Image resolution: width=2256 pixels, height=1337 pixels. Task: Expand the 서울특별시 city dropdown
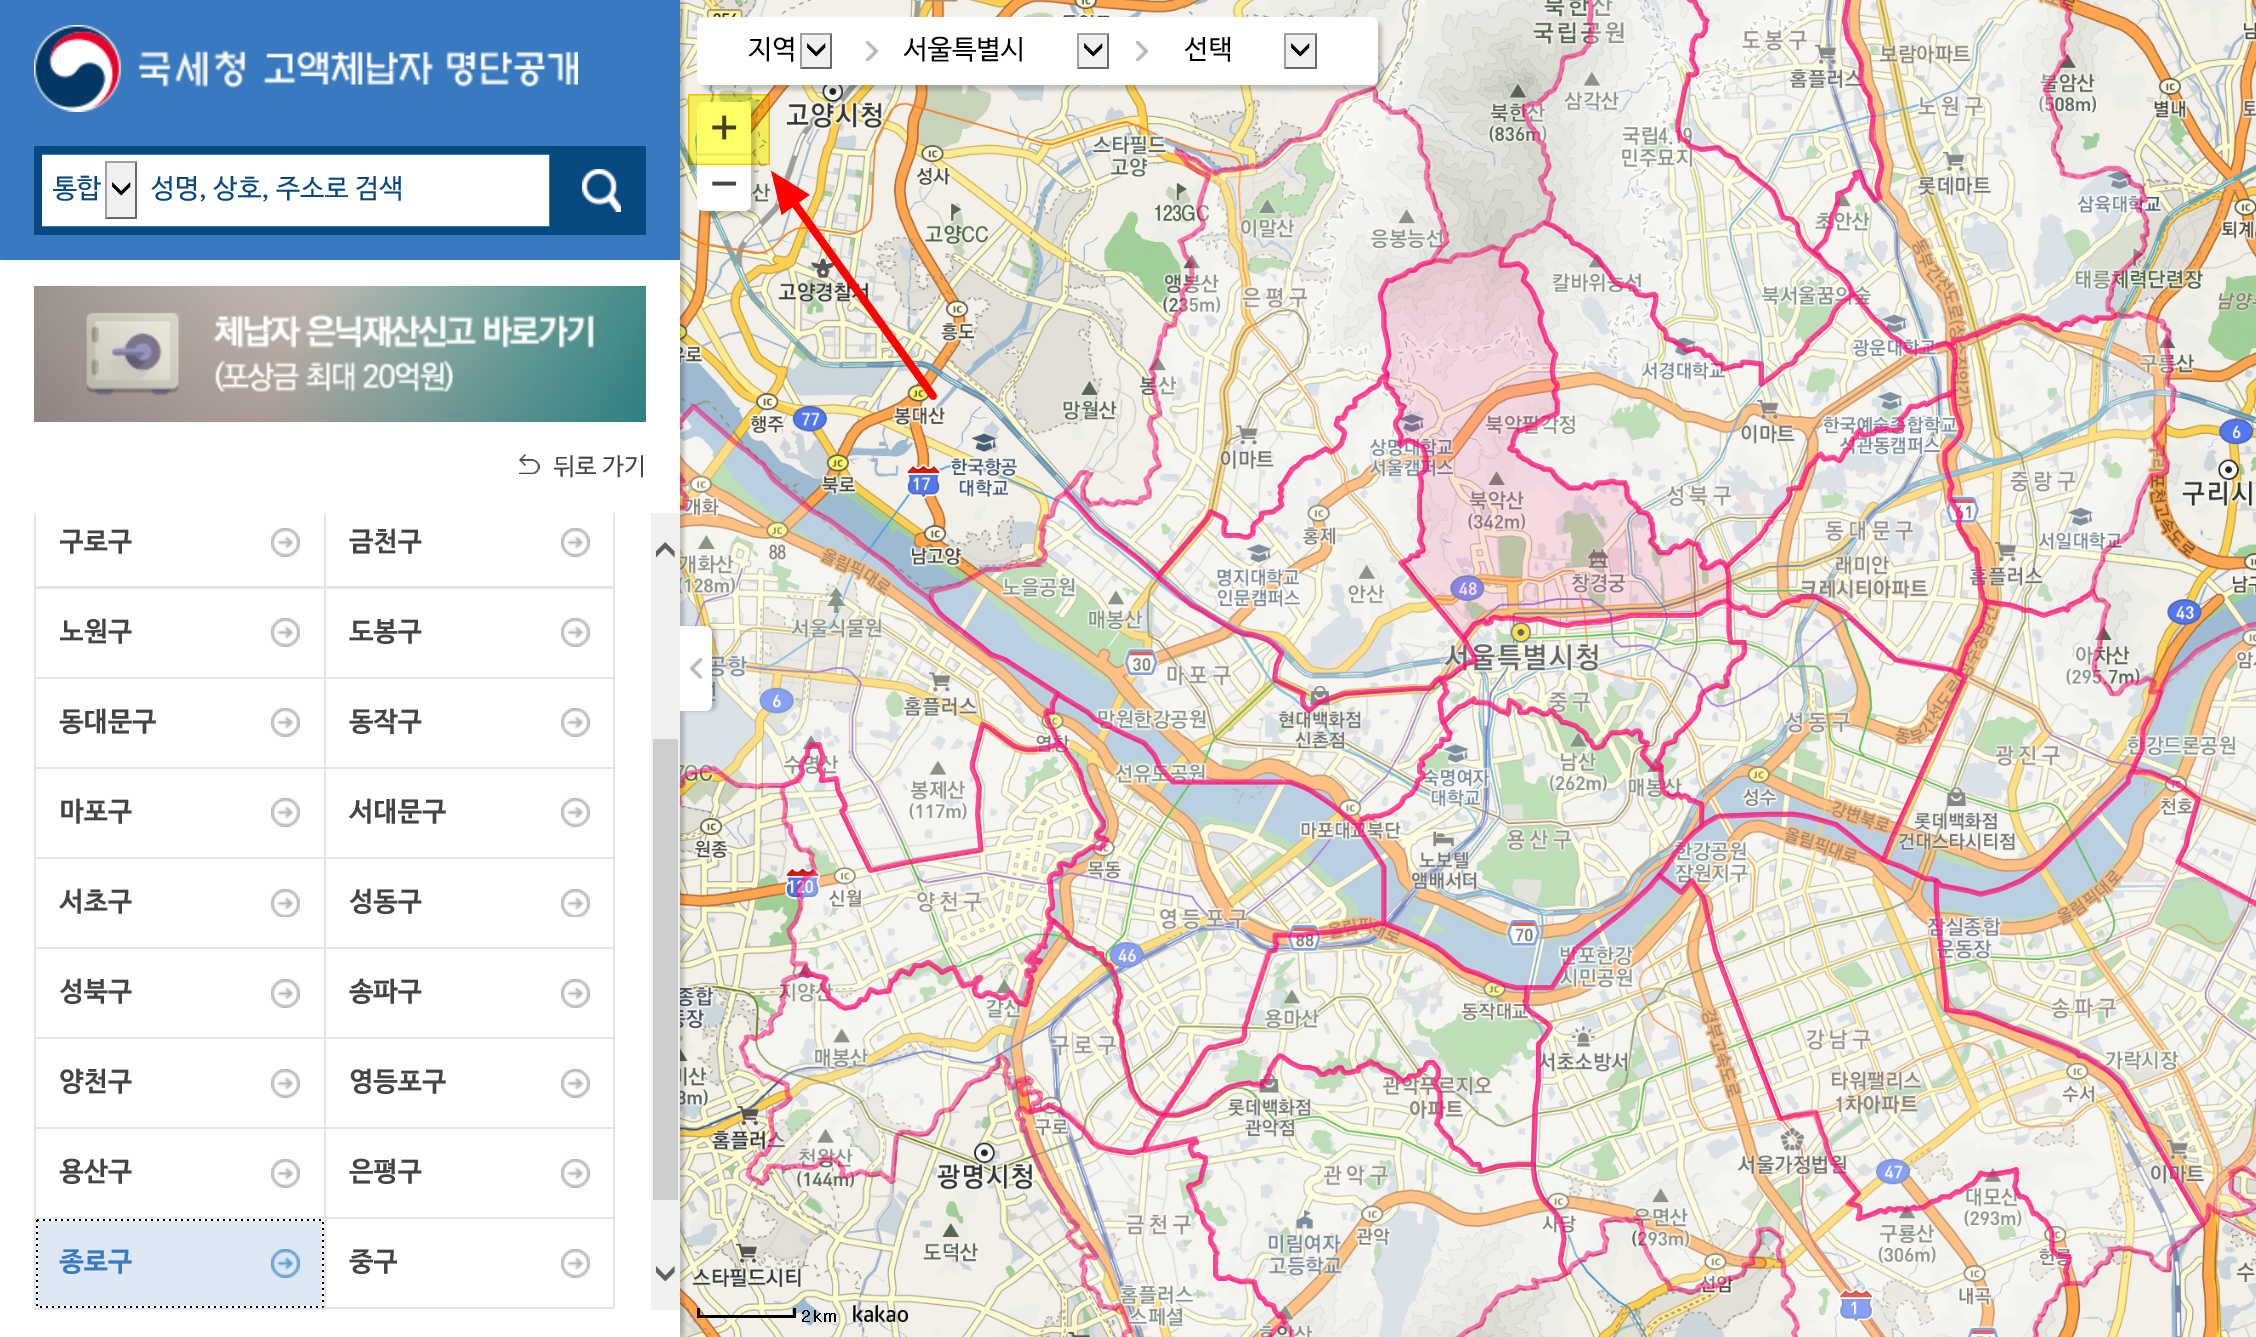1092,50
